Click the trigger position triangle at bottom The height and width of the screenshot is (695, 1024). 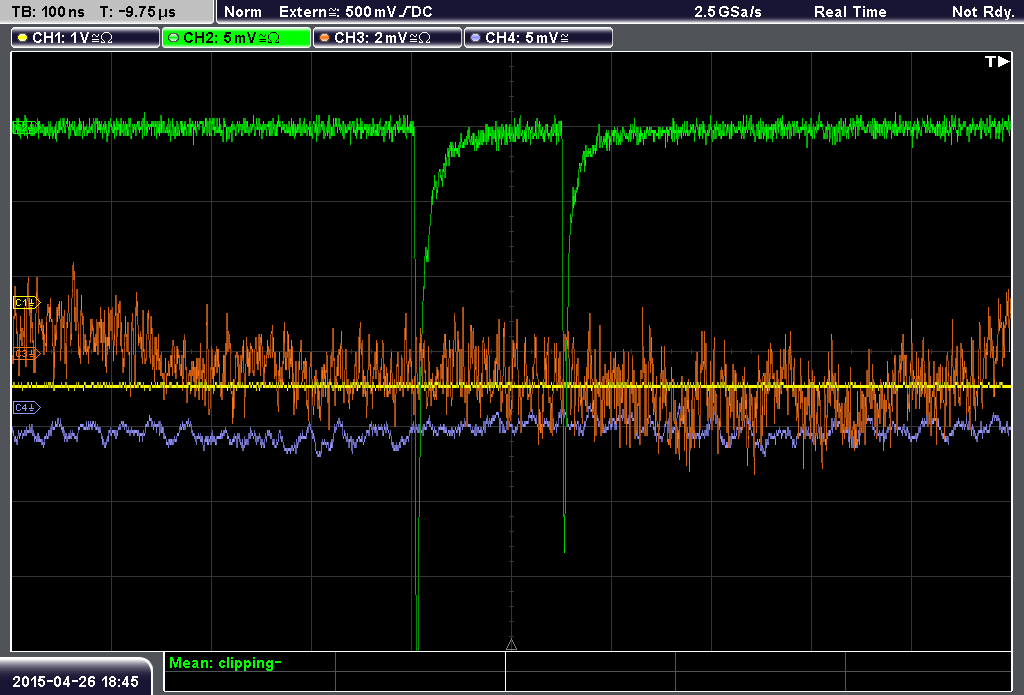(511, 644)
